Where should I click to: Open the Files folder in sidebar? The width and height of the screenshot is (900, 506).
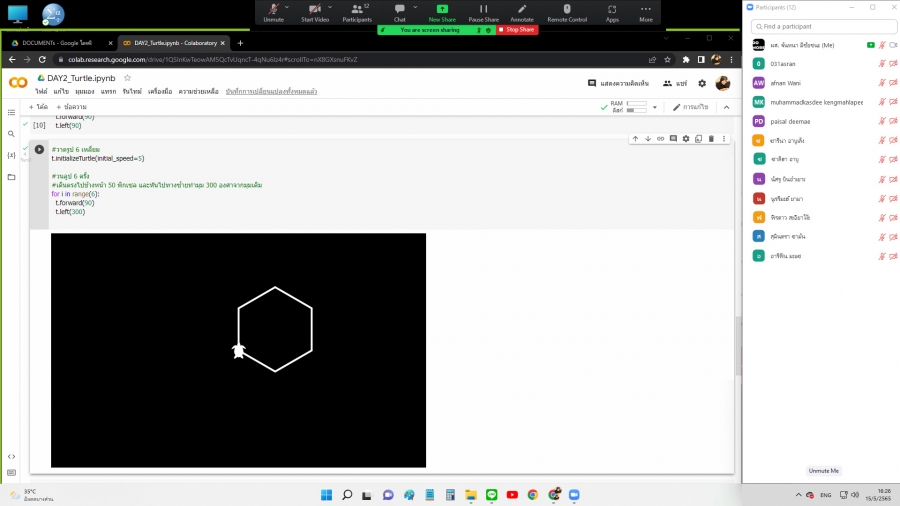point(11,177)
